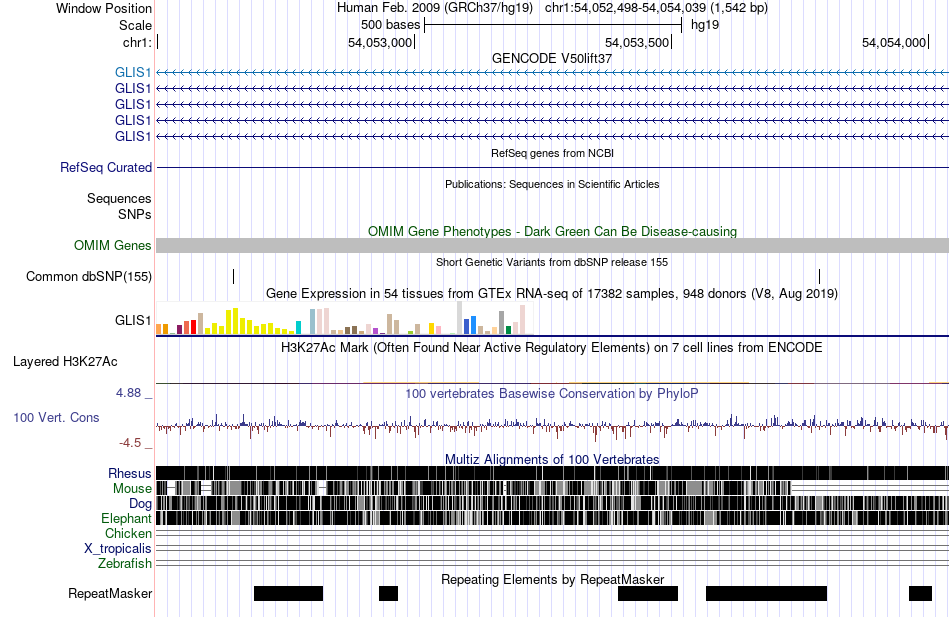The image size is (950, 617).
Task: Click 'Human Feb. 2009 (GRCh37/hg19)' assembly text
Action: [435, 8]
